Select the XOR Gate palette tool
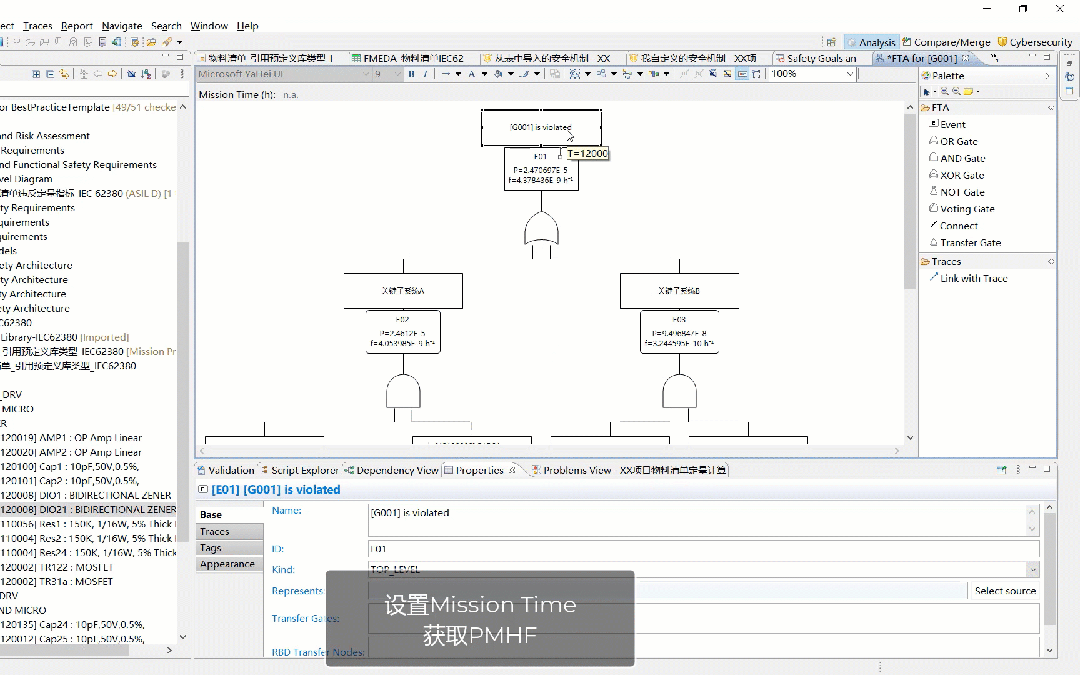The image size is (1080, 675). coord(957,175)
